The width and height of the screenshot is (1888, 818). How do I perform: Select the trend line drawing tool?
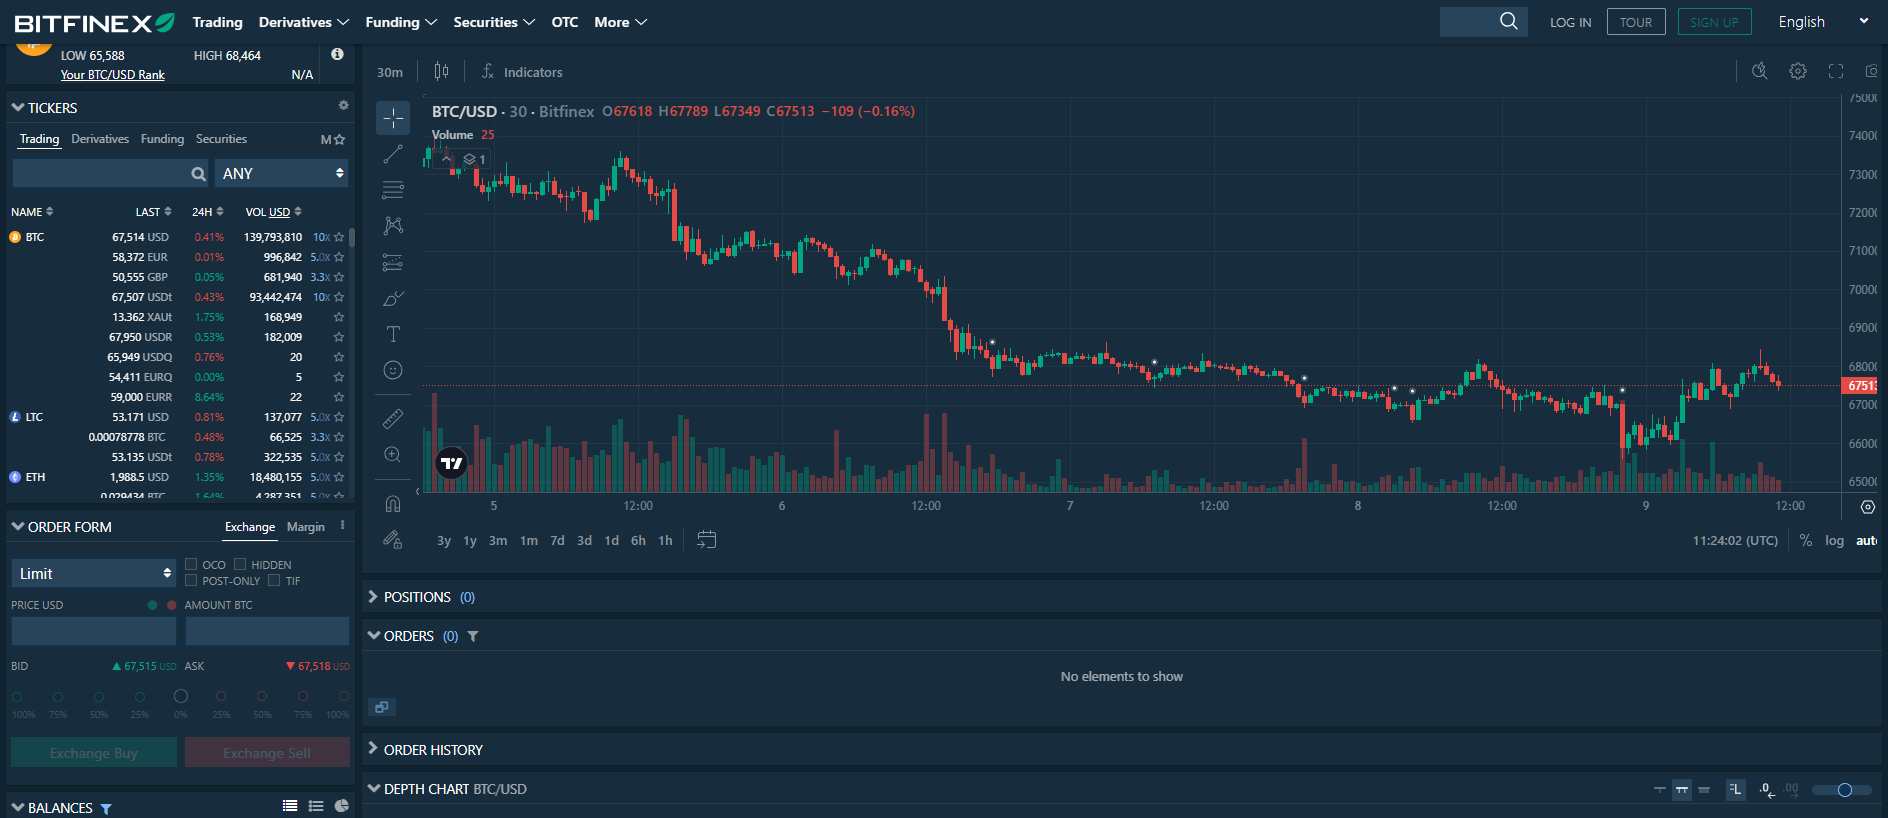393,154
